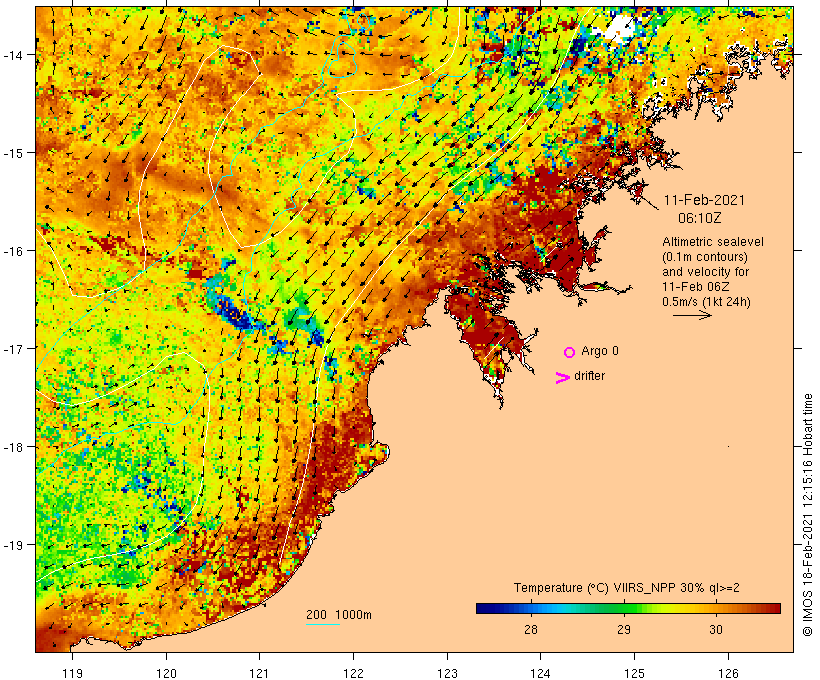Viewport: 820px width, 680px height.
Task: Click the magenta Argo circle legend marker
Action: pos(570,352)
